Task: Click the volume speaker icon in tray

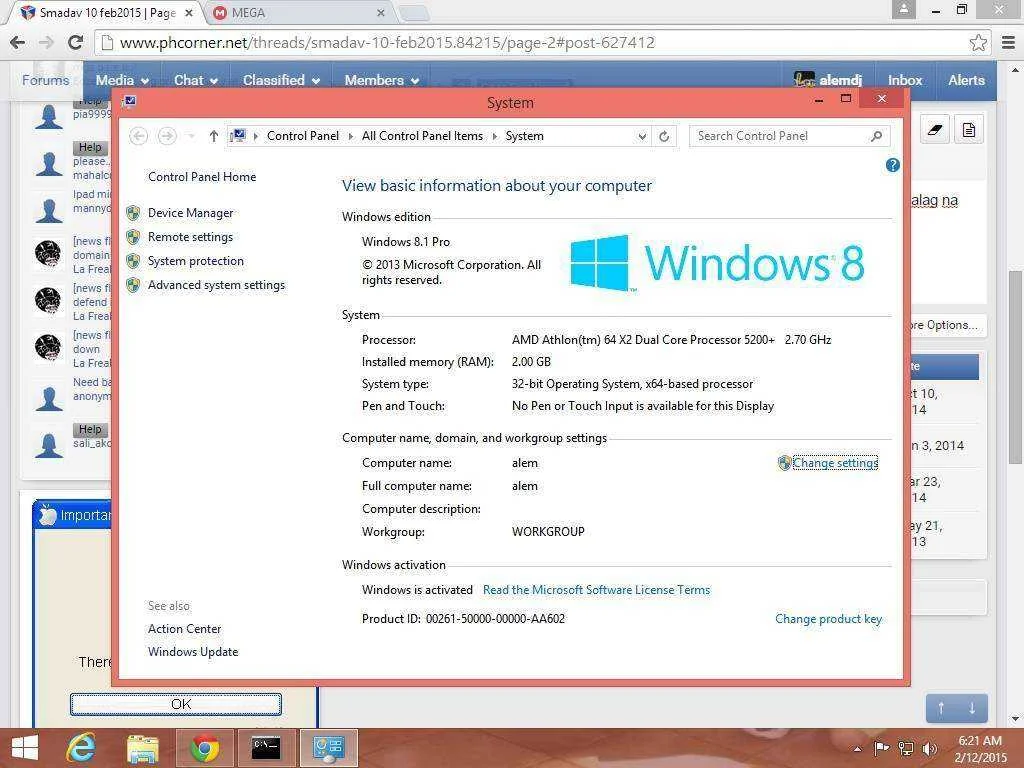Action: coord(929,748)
